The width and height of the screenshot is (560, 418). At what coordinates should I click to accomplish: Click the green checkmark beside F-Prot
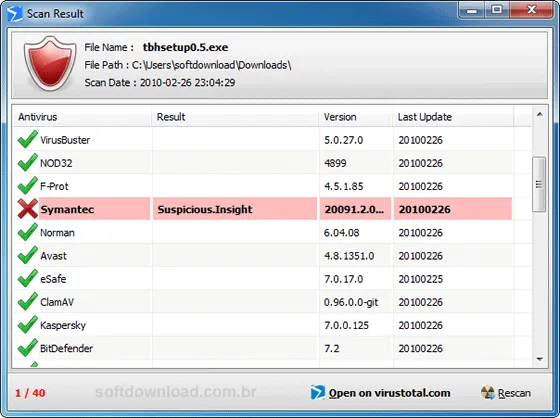pos(28,186)
